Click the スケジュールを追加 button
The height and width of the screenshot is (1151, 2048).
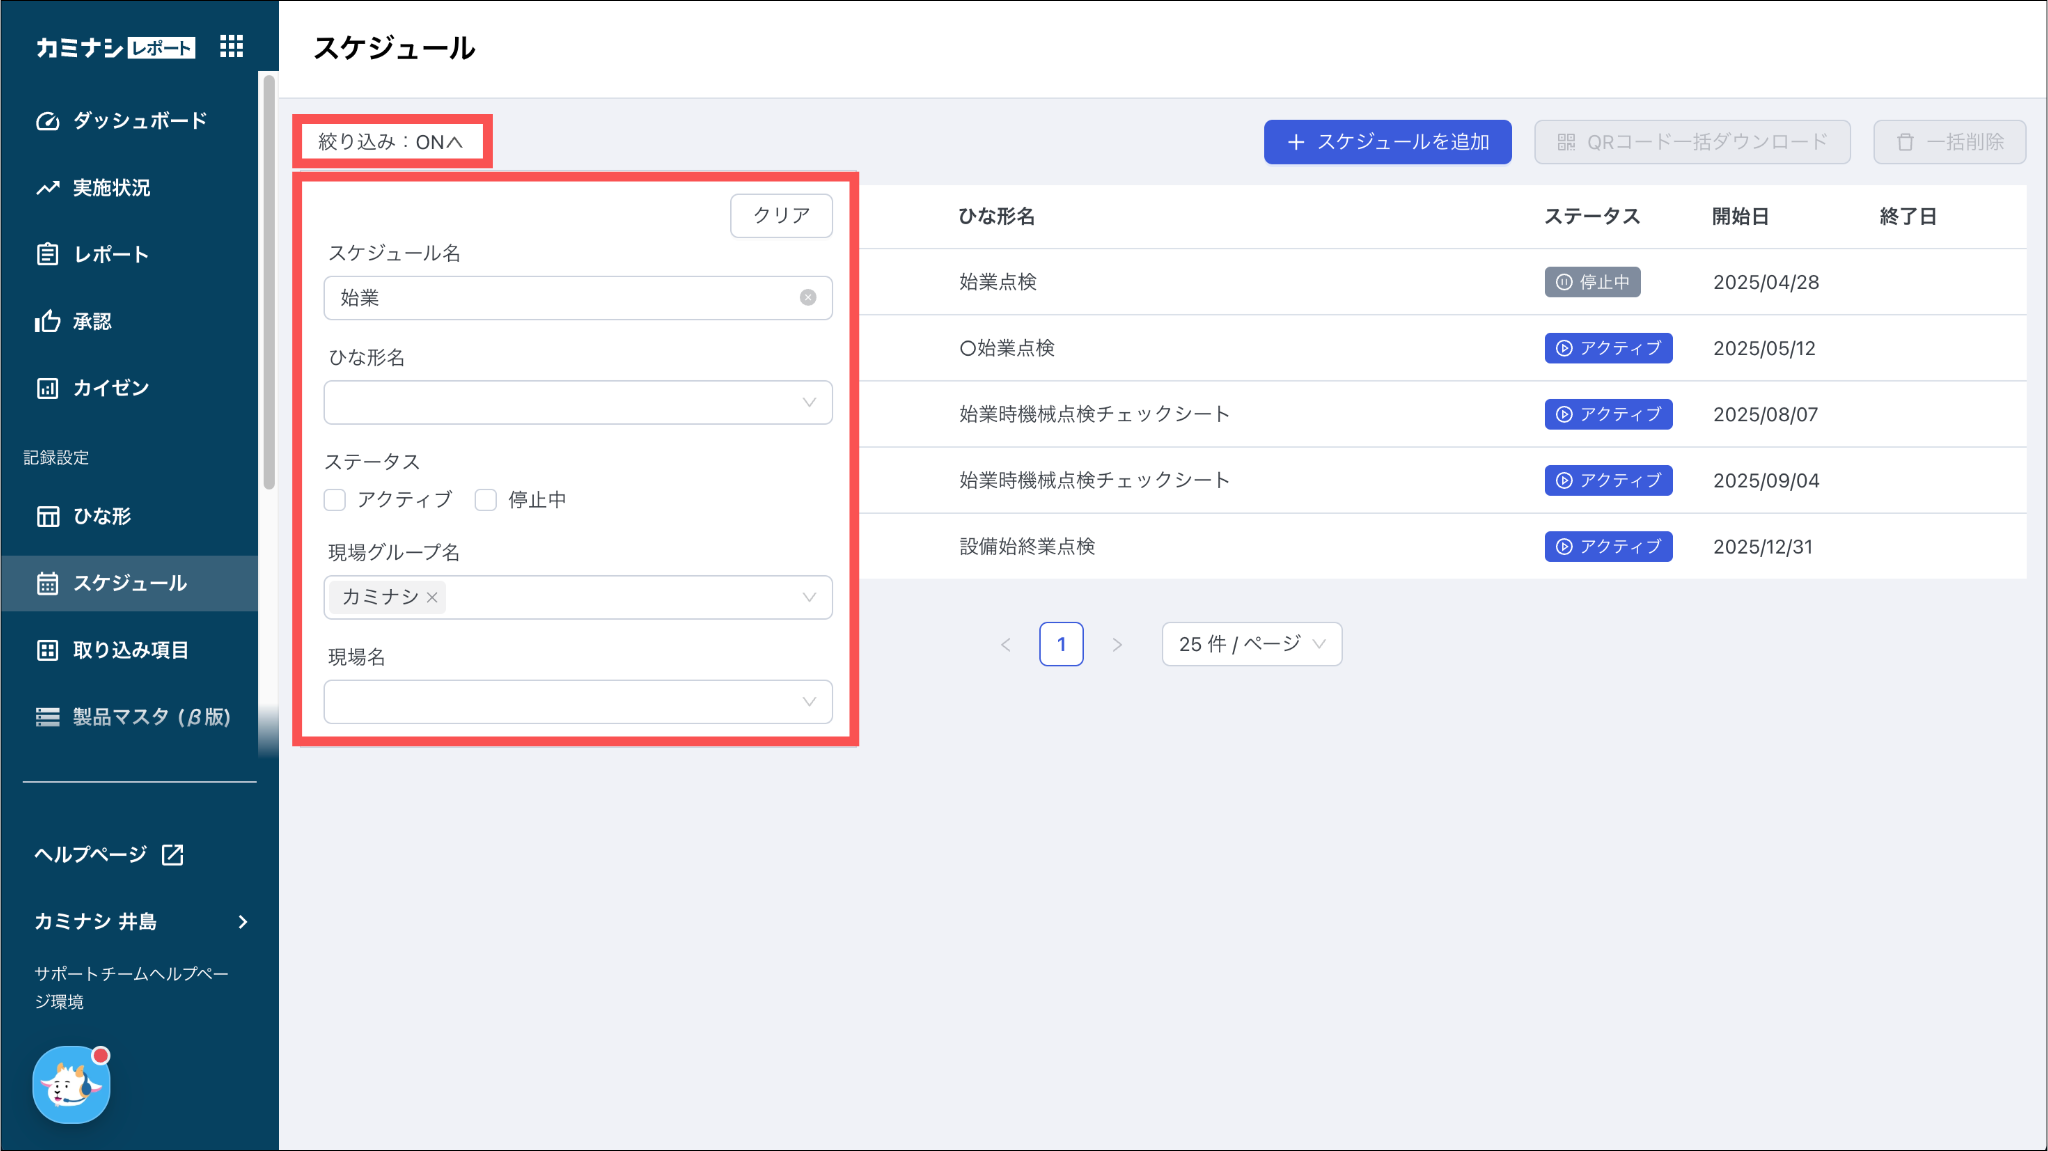1387,142
